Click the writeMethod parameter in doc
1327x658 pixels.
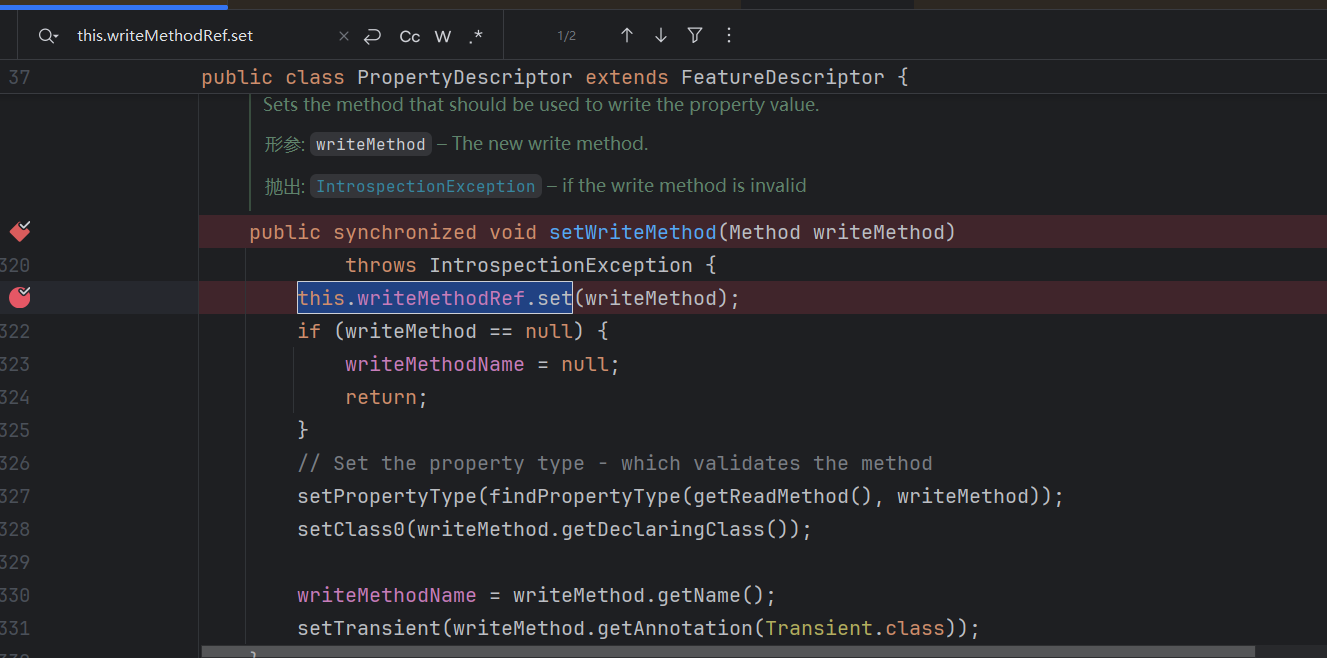[370, 144]
